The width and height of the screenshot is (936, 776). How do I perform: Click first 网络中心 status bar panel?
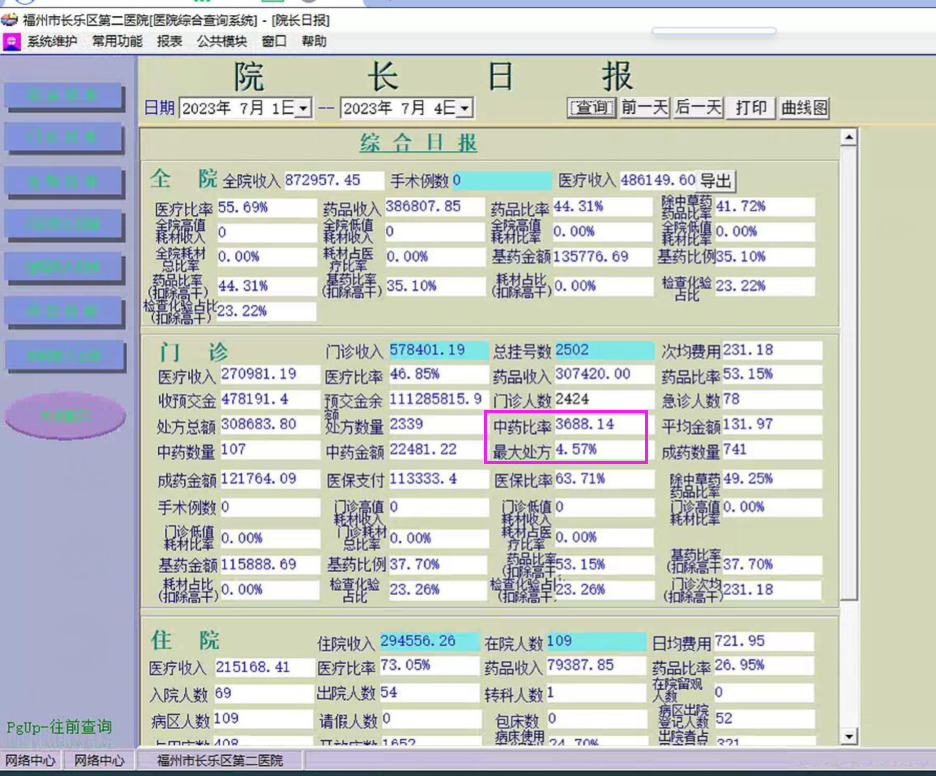point(30,760)
